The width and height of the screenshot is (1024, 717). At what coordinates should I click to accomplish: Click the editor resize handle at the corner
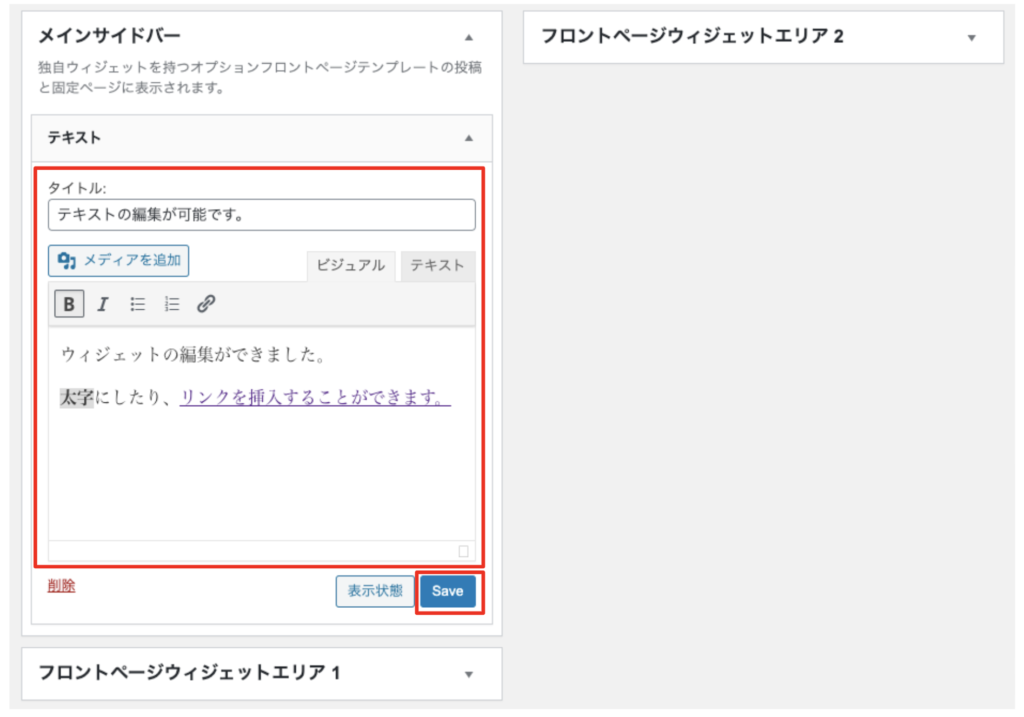[463, 551]
